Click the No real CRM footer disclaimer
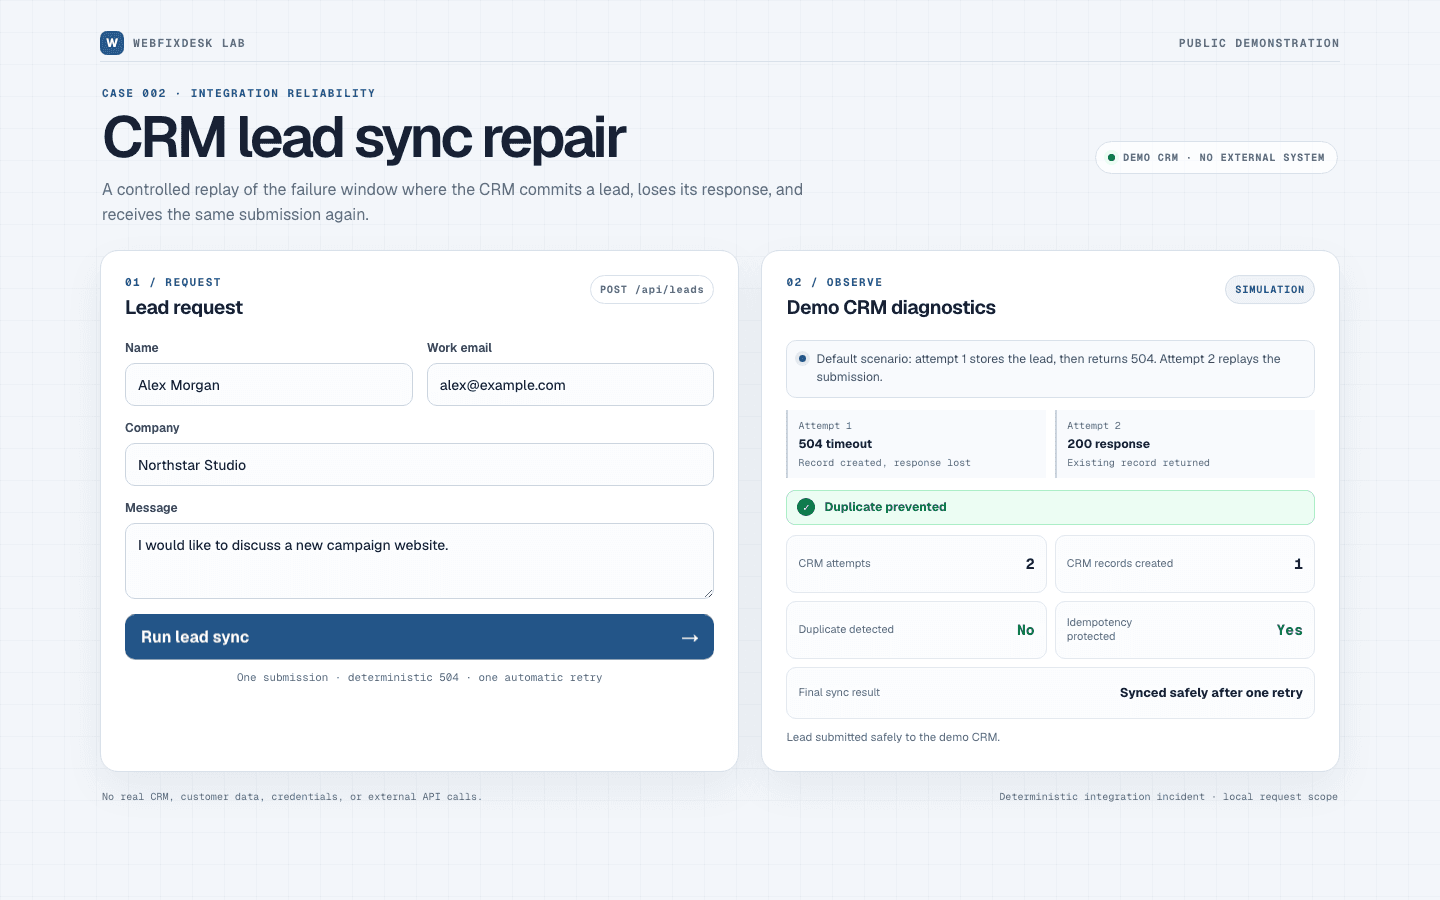Viewport: 1440px width, 900px height. pos(292,797)
